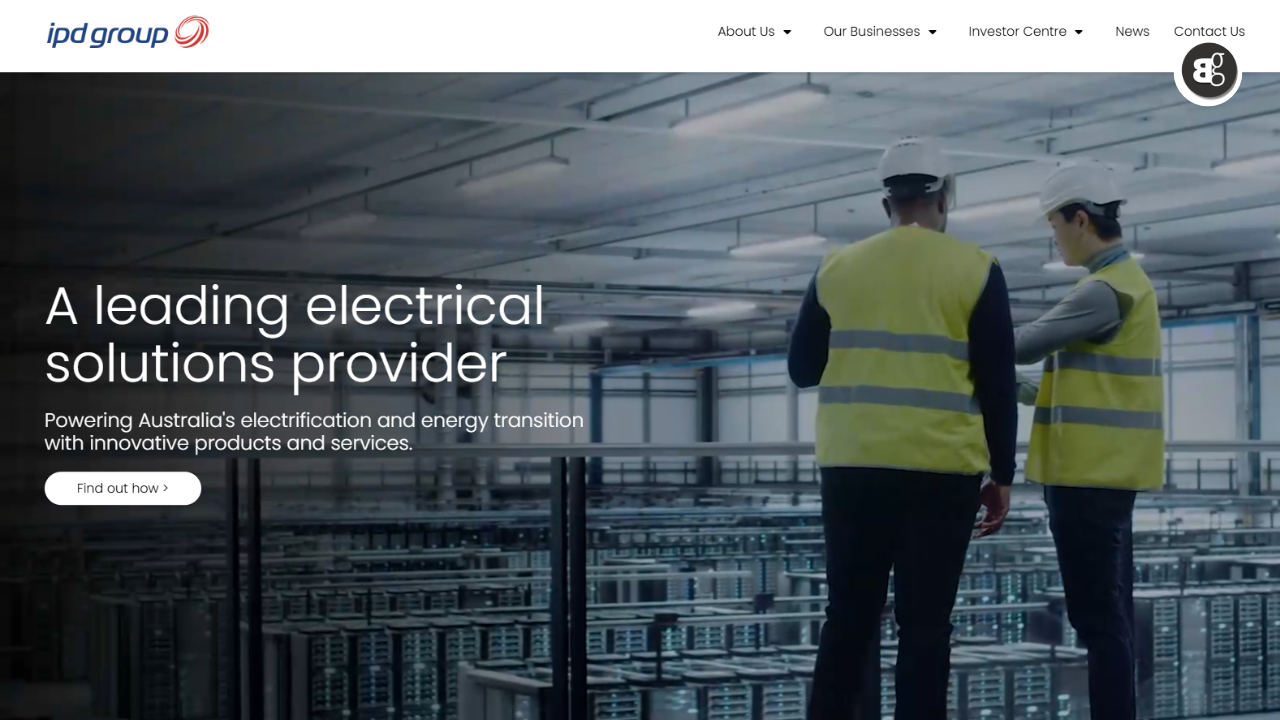Click the Investor Centre menu text

click(x=1017, y=32)
